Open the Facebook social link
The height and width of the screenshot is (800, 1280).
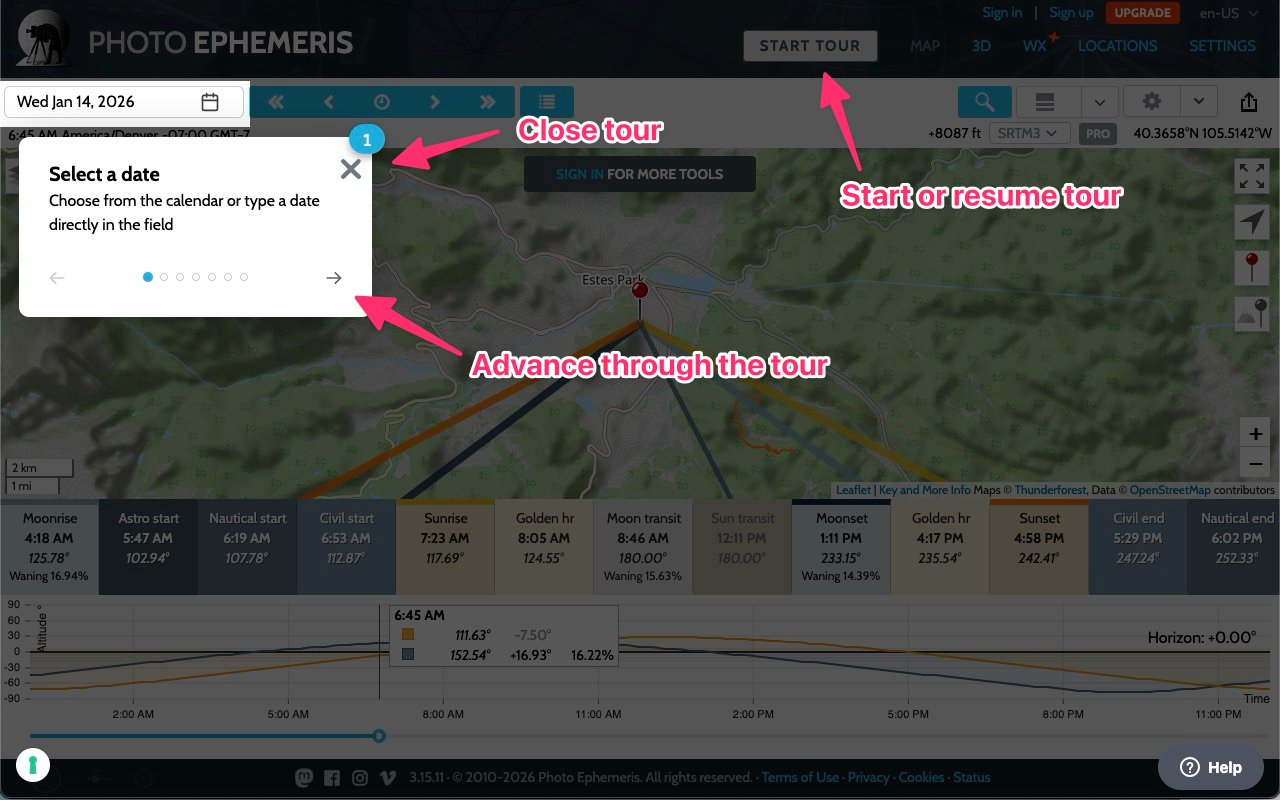pos(332,777)
